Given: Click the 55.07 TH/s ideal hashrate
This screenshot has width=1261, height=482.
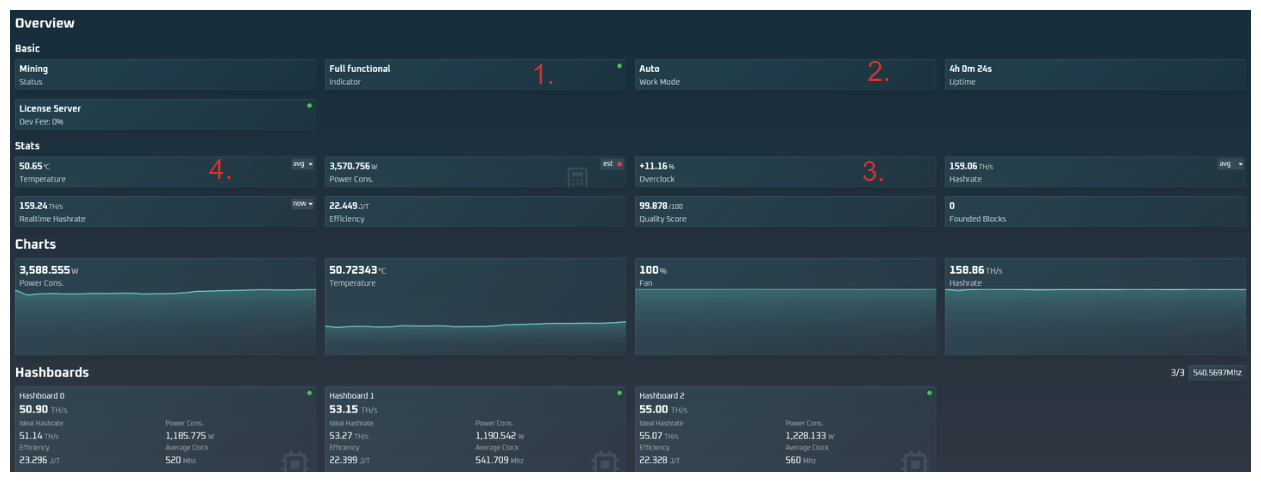Looking at the screenshot, I should point(659,436).
